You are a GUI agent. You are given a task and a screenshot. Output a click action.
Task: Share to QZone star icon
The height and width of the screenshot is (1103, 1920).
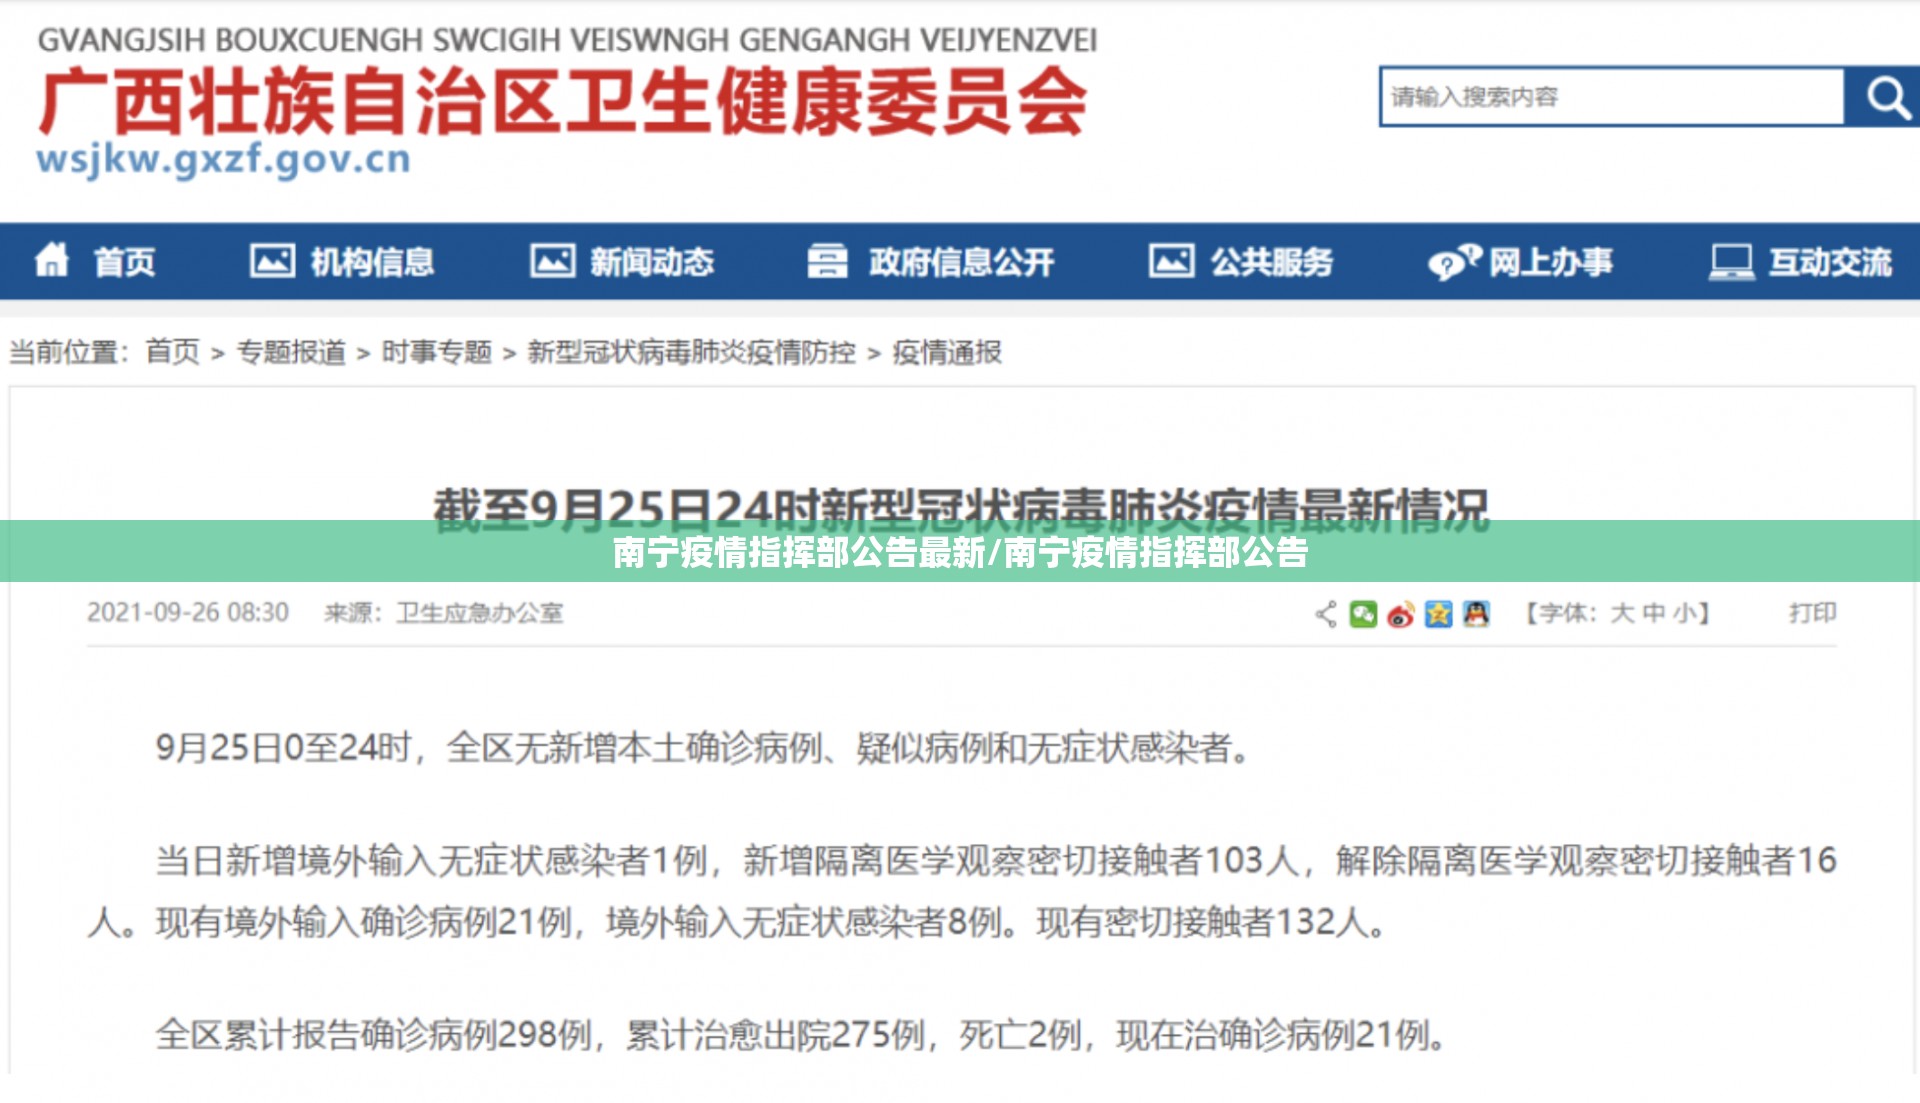(1438, 614)
